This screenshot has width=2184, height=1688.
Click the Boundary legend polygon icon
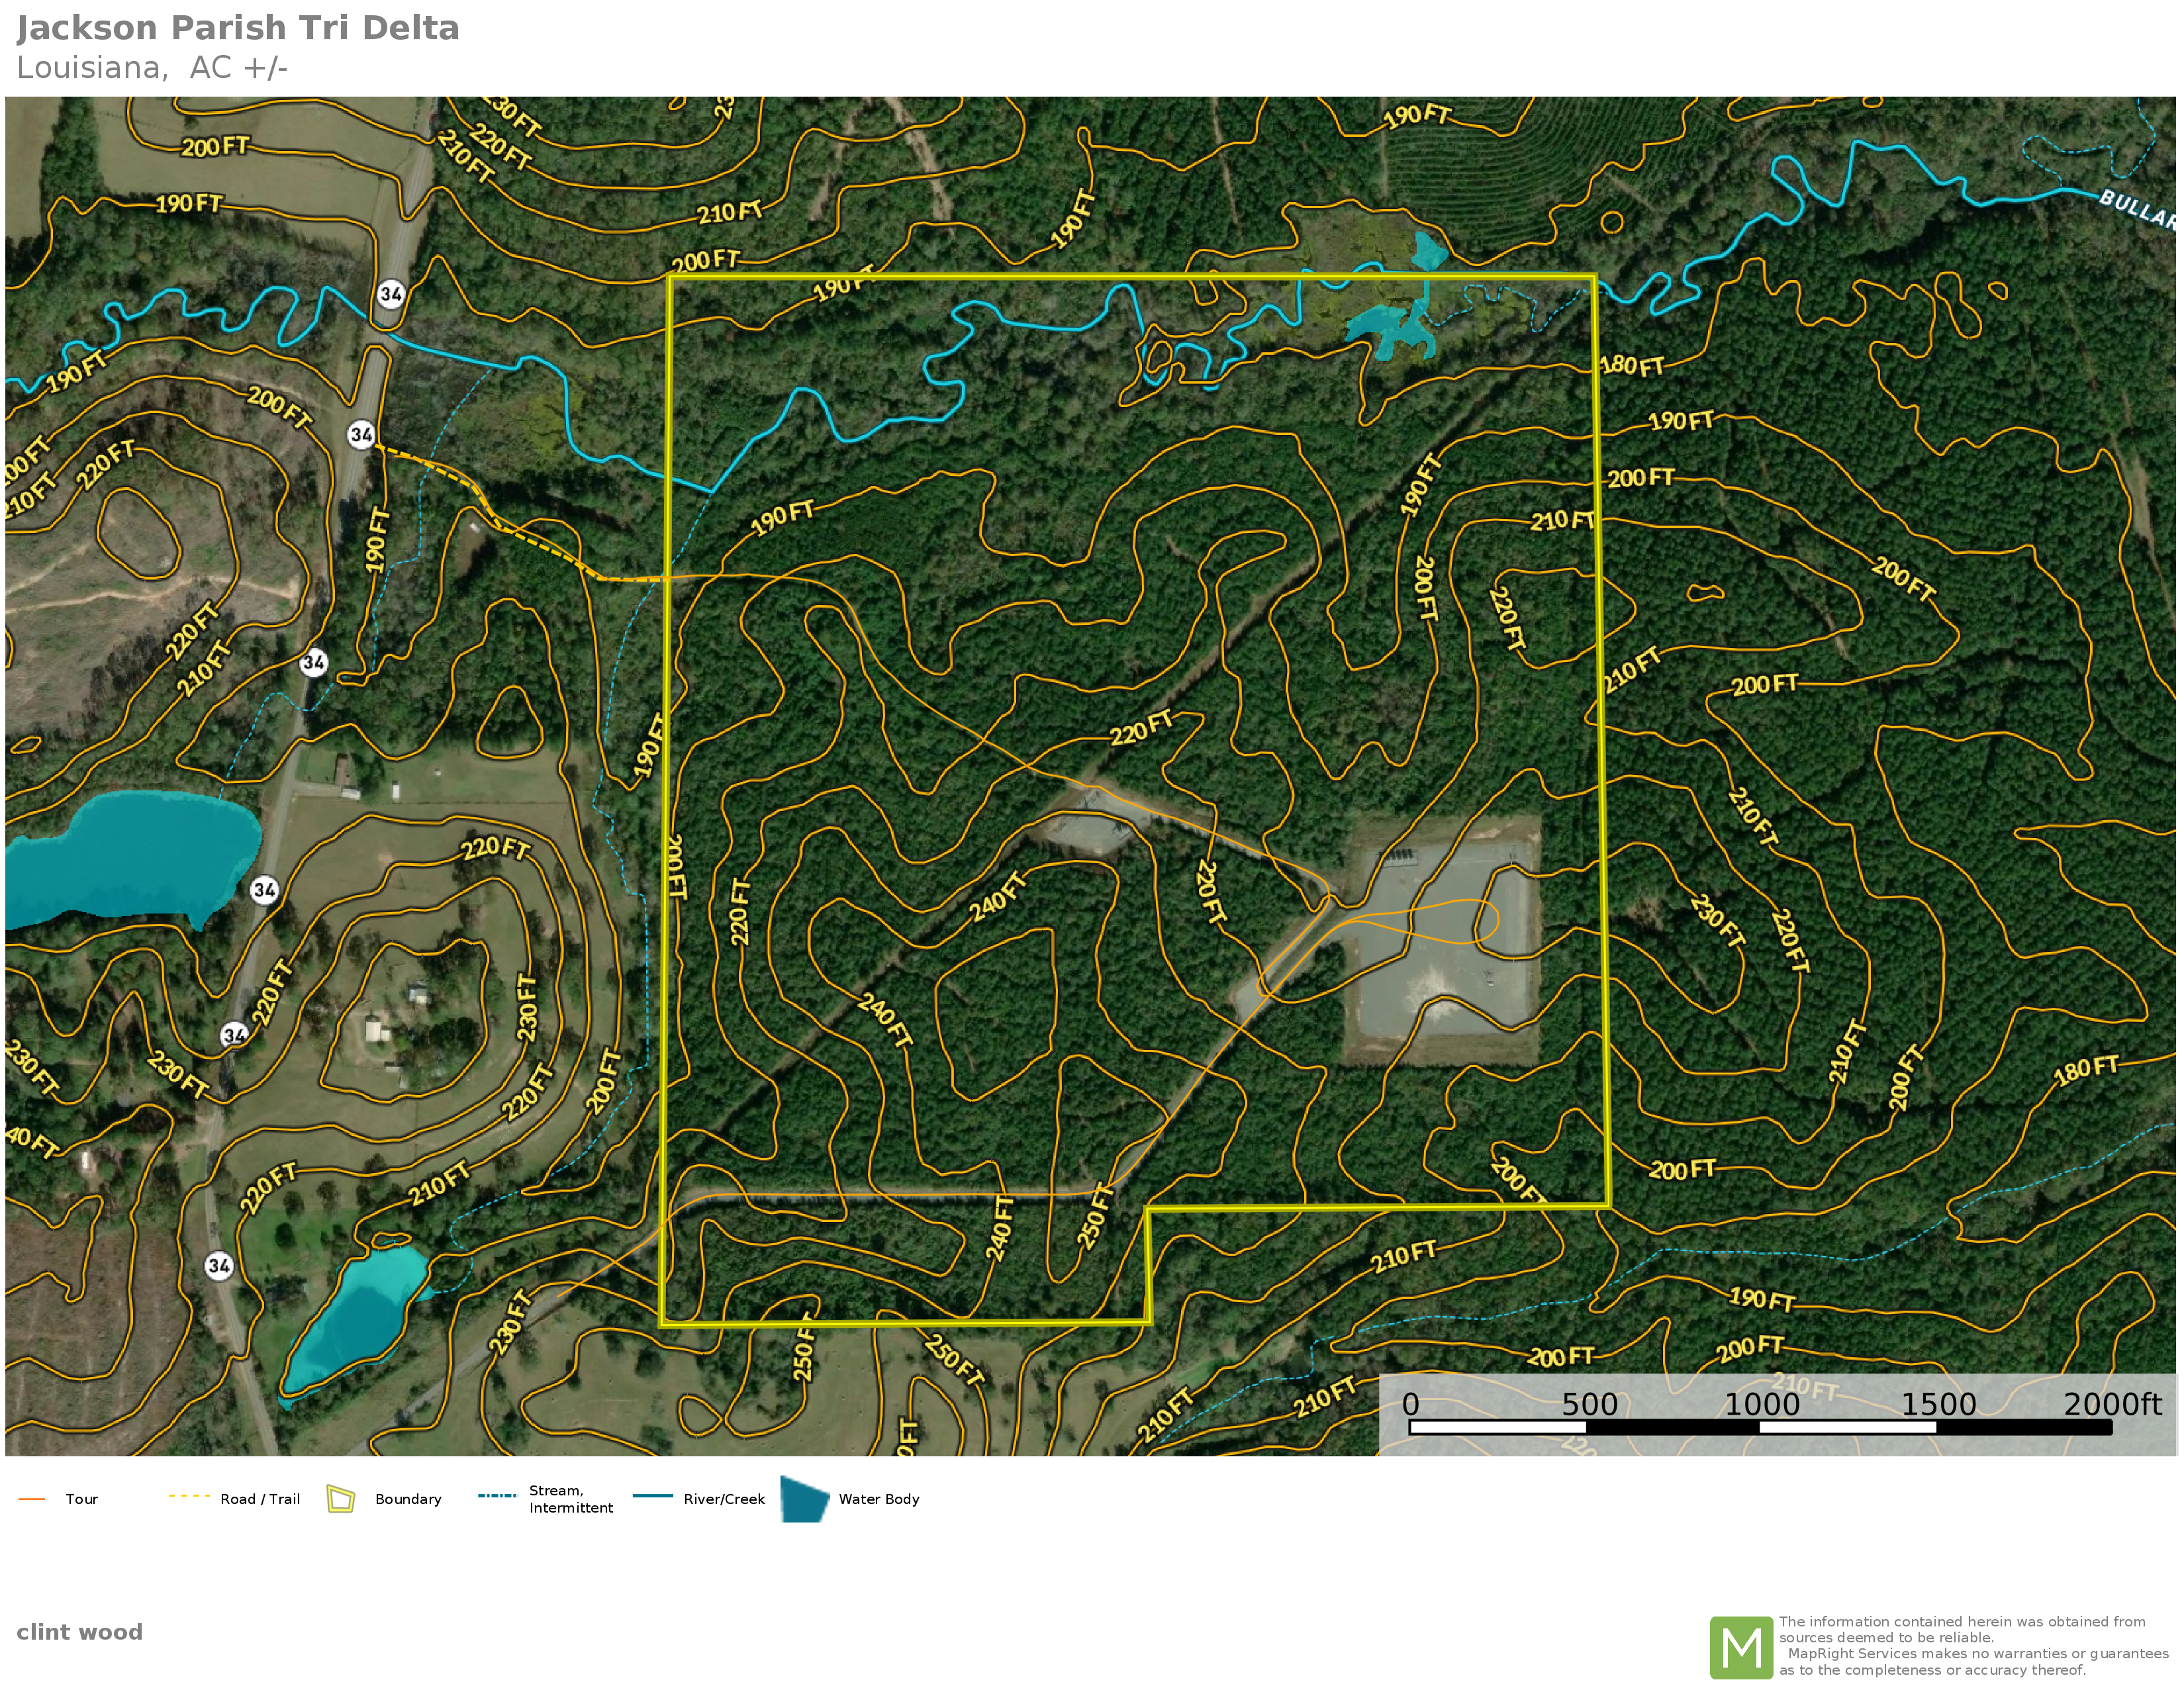(x=341, y=1499)
